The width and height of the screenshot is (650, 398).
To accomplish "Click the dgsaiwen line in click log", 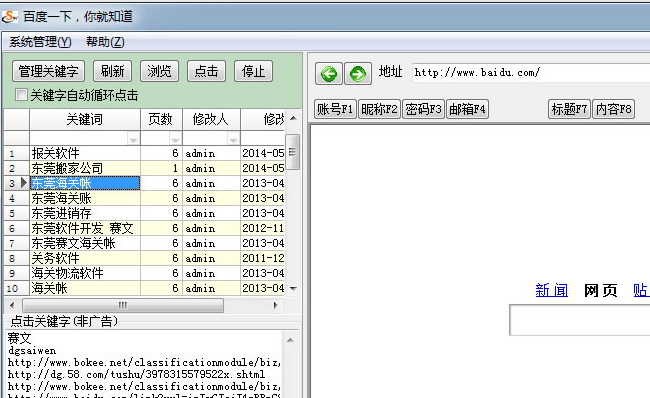I will pos(32,351).
